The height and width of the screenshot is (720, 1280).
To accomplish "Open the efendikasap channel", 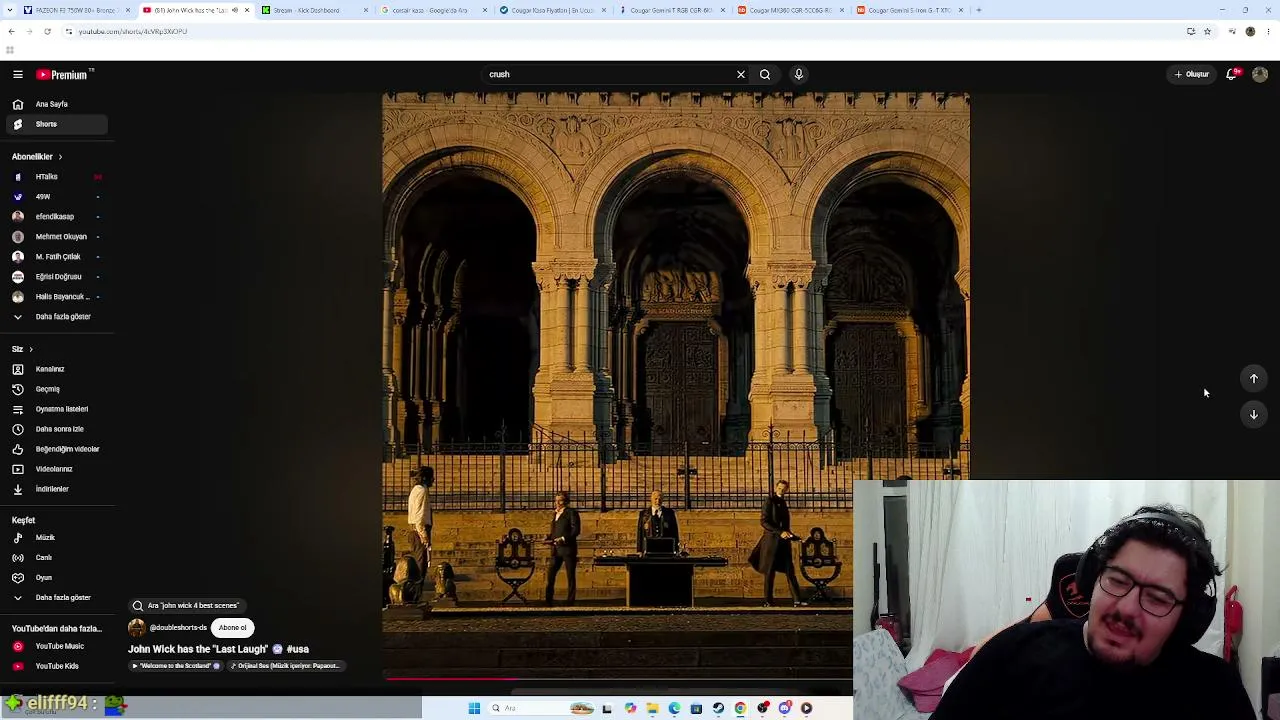I will tap(56, 217).
